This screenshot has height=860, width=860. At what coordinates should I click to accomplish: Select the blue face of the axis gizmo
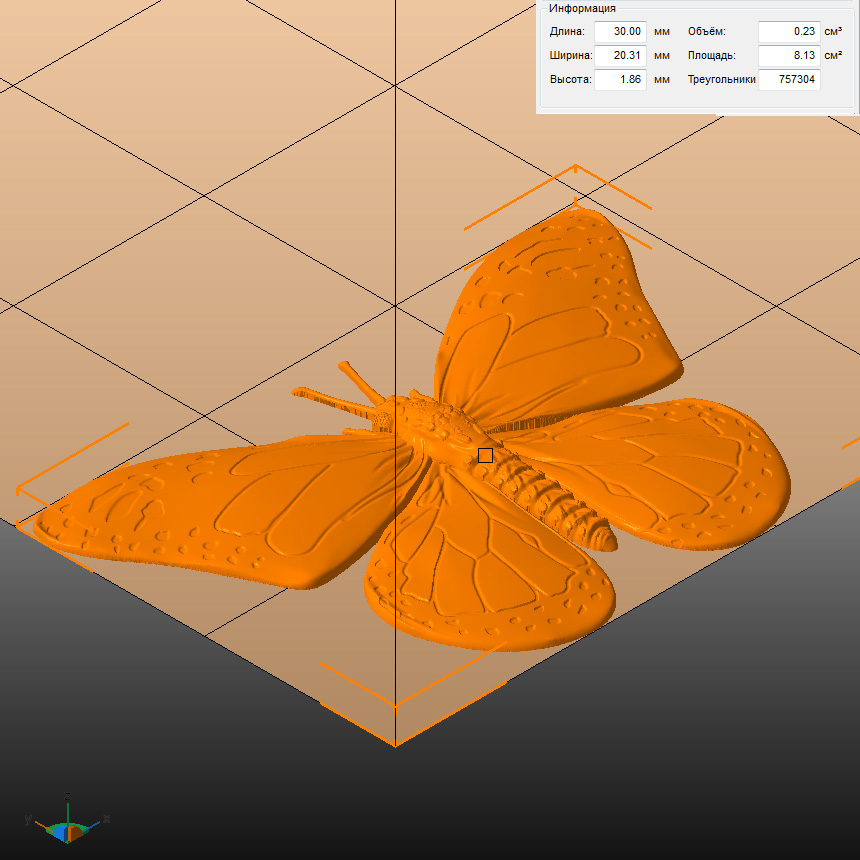[59, 832]
